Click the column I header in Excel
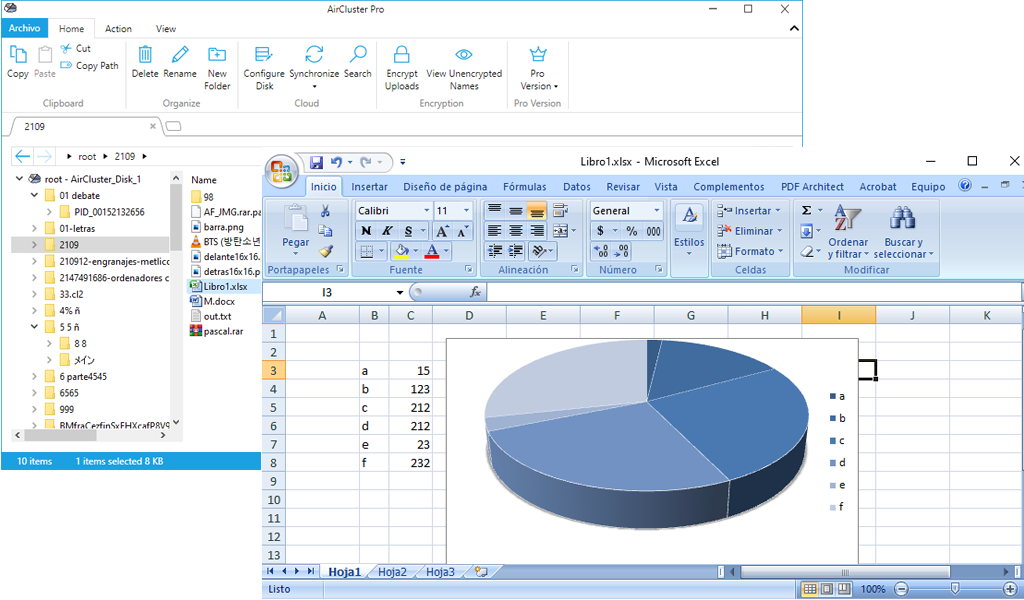 (839, 315)
